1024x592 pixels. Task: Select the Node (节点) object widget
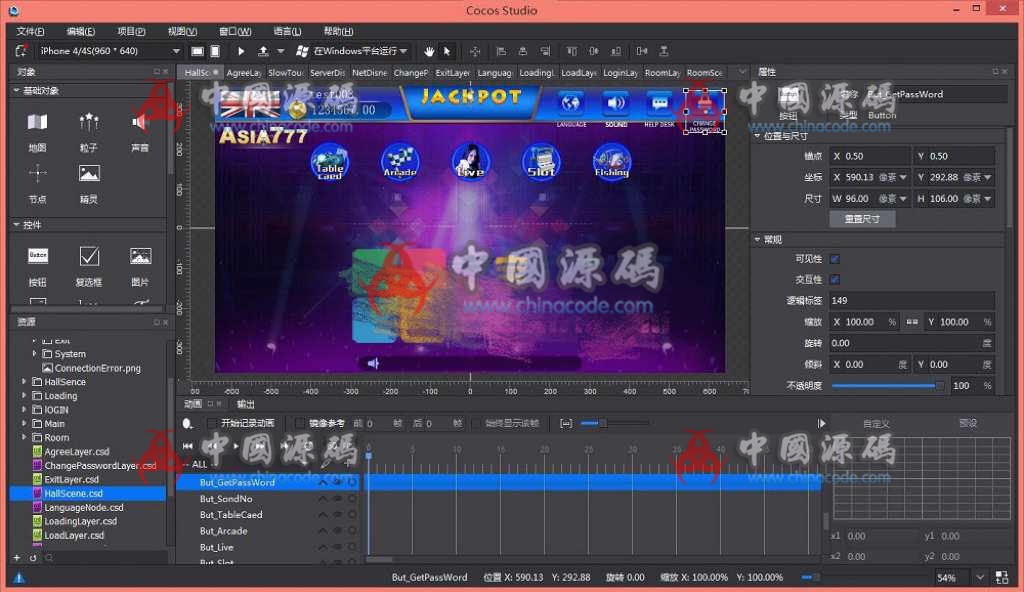(x=37, y=184)
